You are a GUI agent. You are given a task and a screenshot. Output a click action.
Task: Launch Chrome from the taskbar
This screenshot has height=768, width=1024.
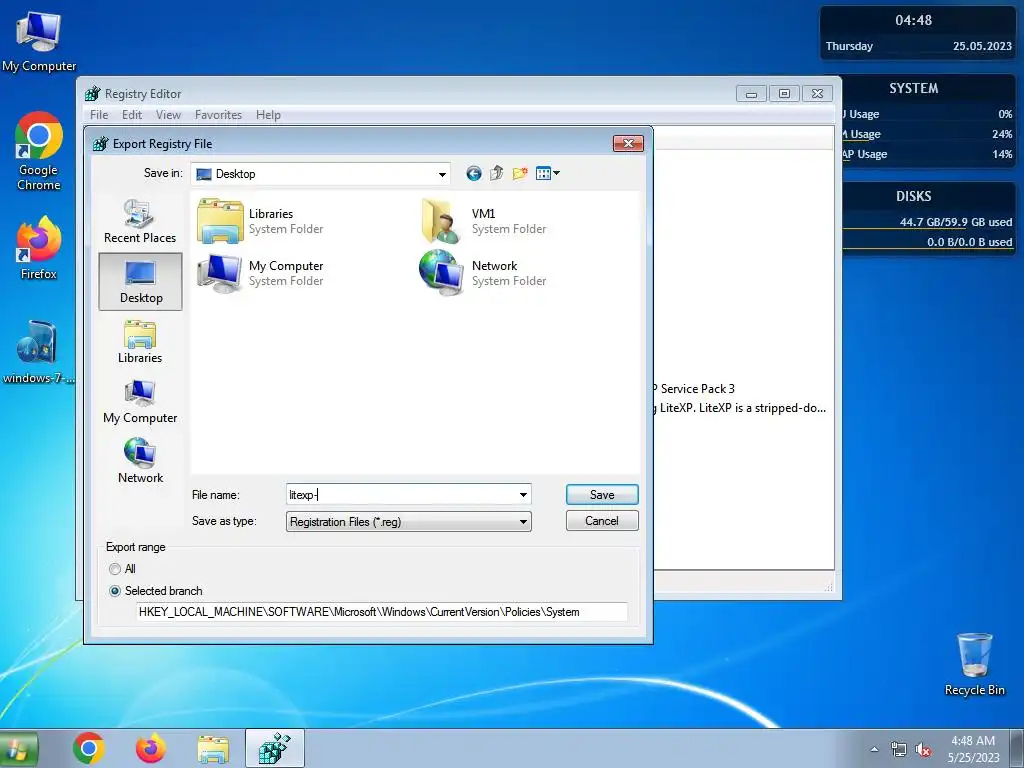89,748
